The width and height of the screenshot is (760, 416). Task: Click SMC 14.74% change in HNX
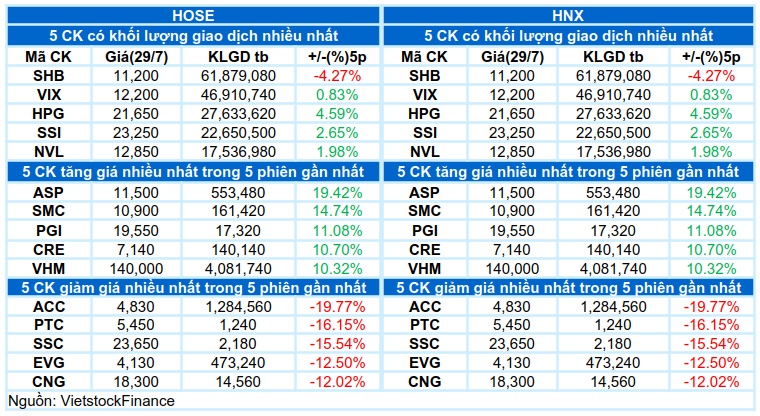[x=711, y=211]
